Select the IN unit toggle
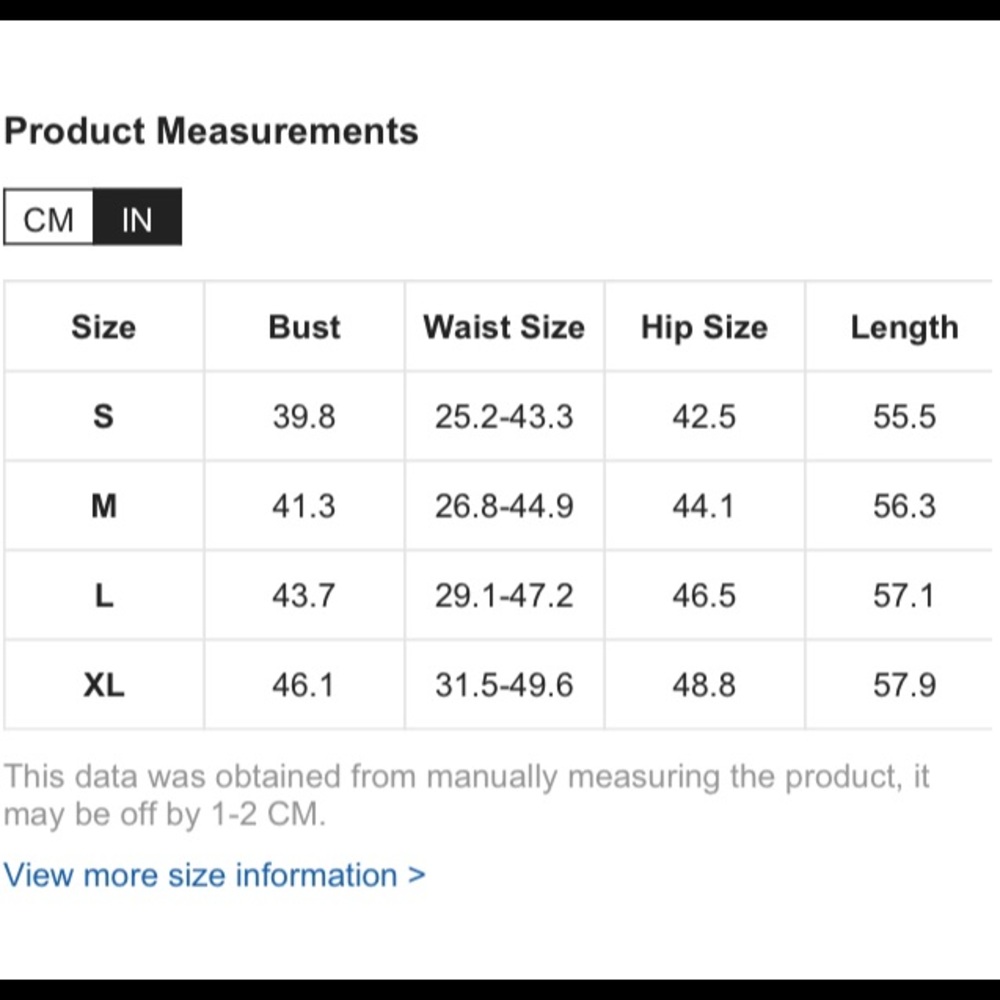The width and height of the screenshot is (1000, 1000). 137,217
